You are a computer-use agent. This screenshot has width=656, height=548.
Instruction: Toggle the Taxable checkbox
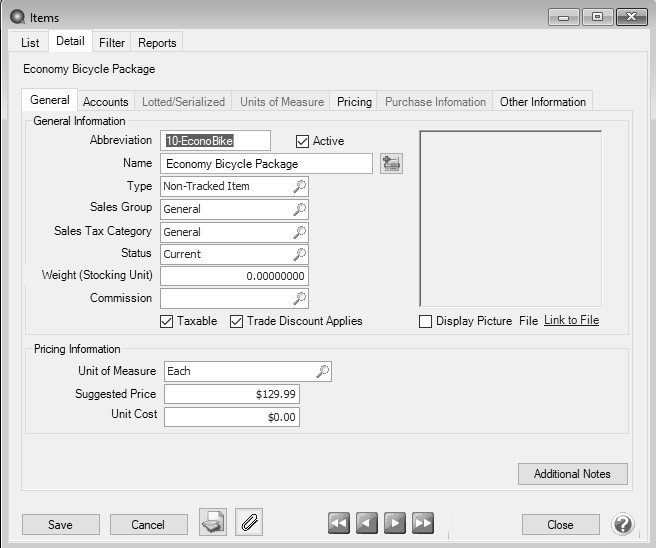coord(167,321)
